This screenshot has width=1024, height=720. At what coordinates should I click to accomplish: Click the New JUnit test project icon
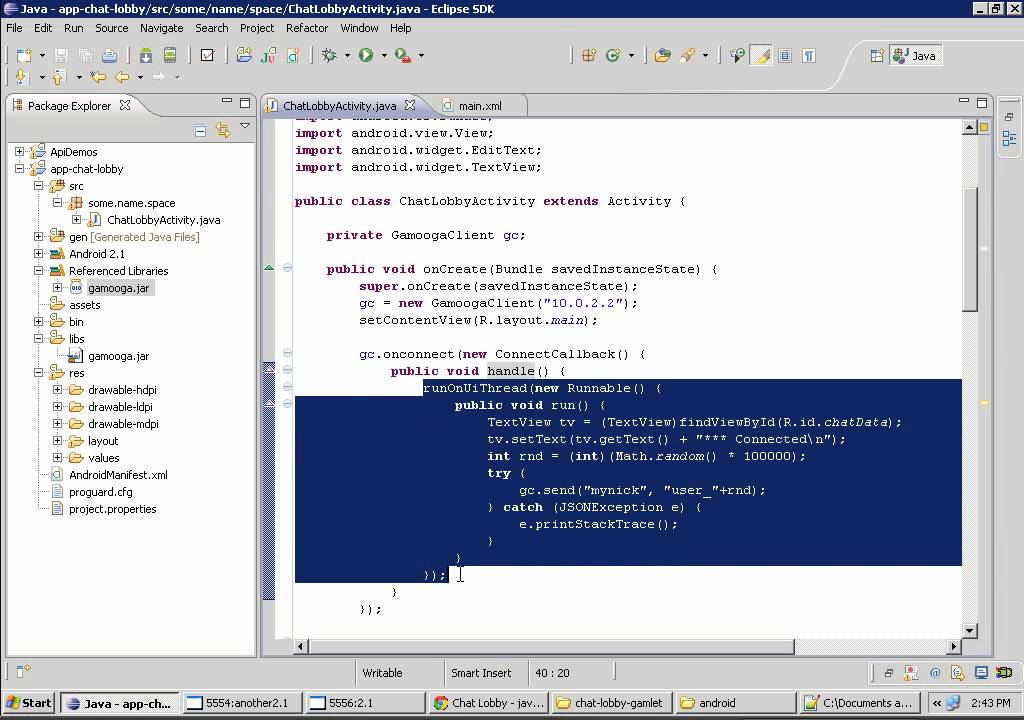click(x=268, y=56)
